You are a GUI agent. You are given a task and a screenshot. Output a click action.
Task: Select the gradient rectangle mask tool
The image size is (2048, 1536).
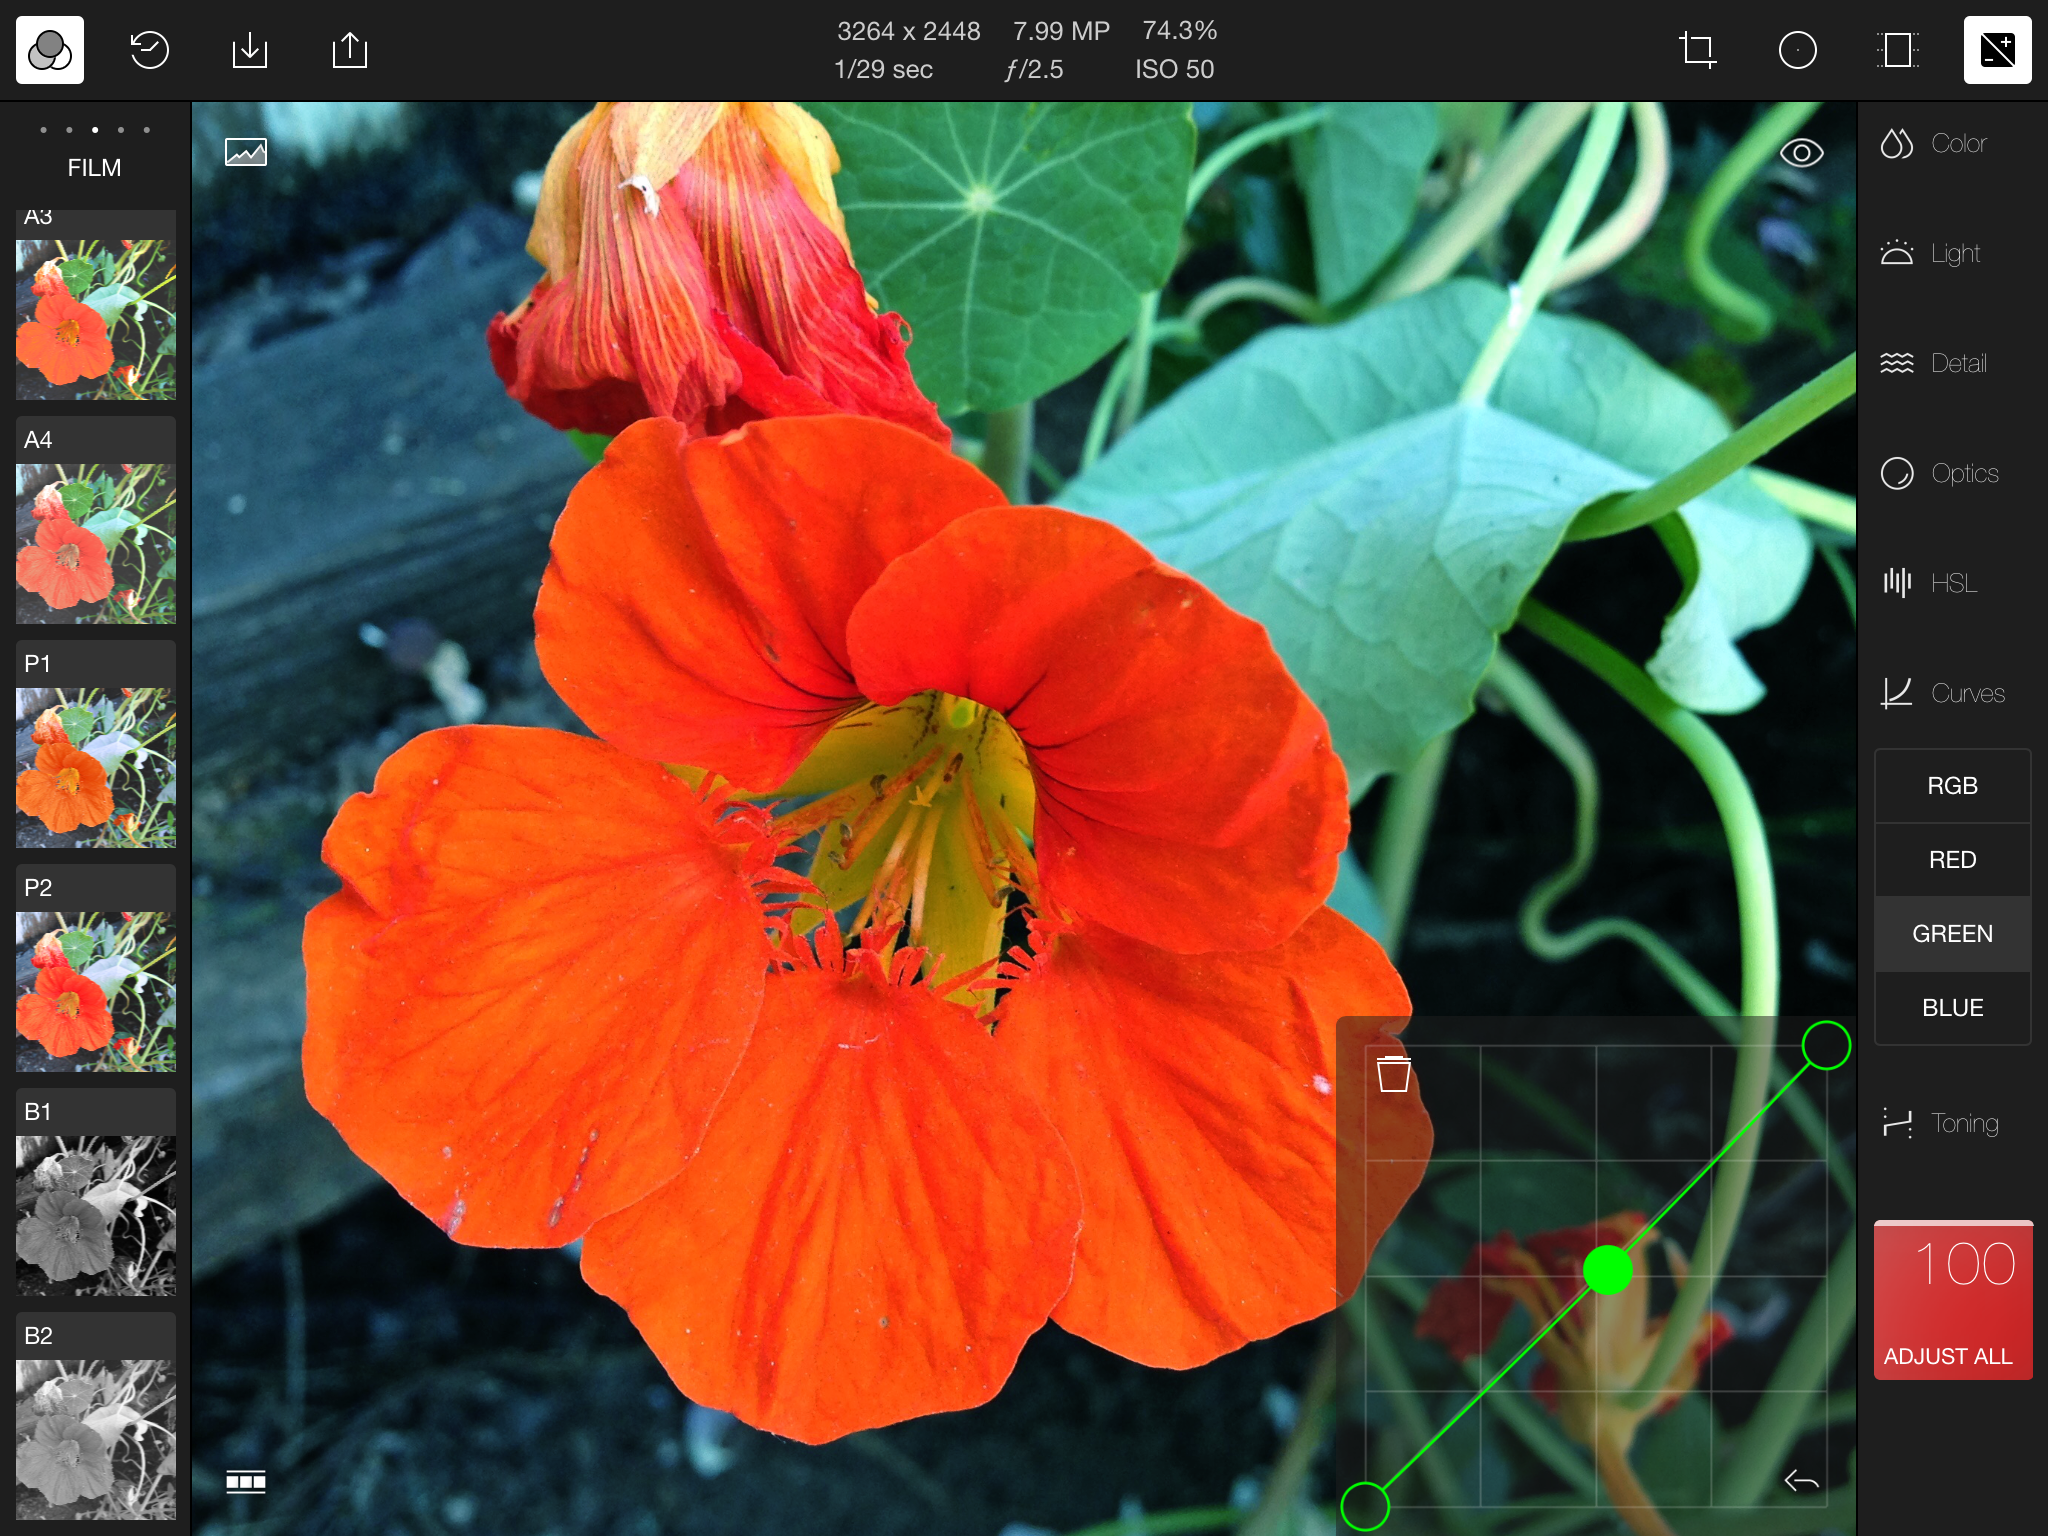pyautogui.click(x=1898, y=50)
